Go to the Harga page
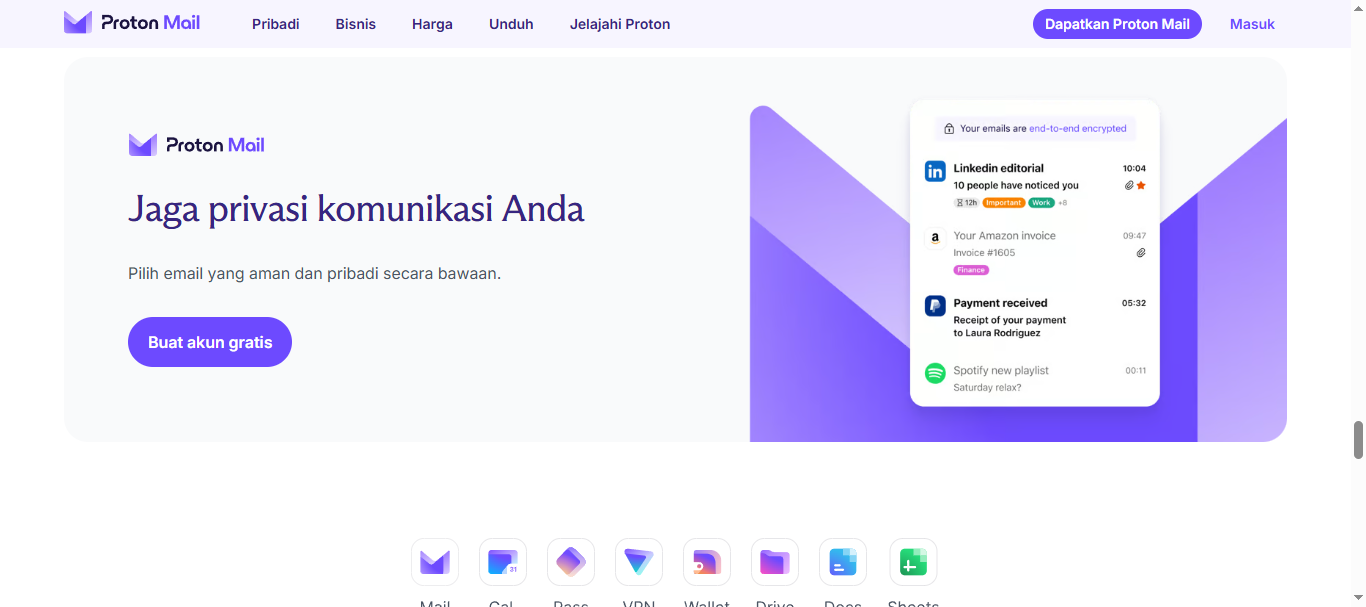The height and width of the screenshot is (607, 1366). (432, 24)
